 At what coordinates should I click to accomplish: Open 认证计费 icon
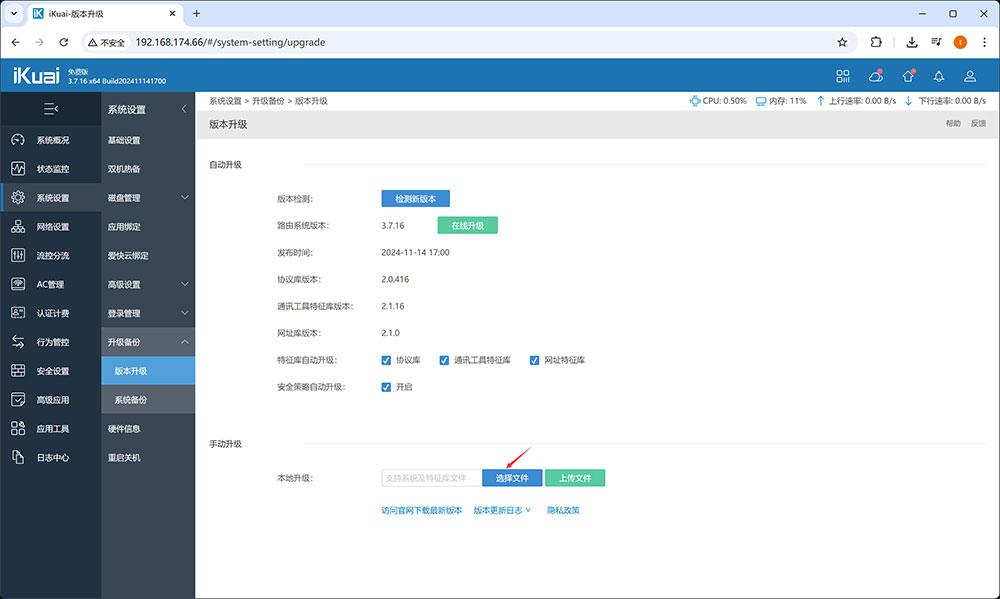pyautogui.click(x=18, y=313)
